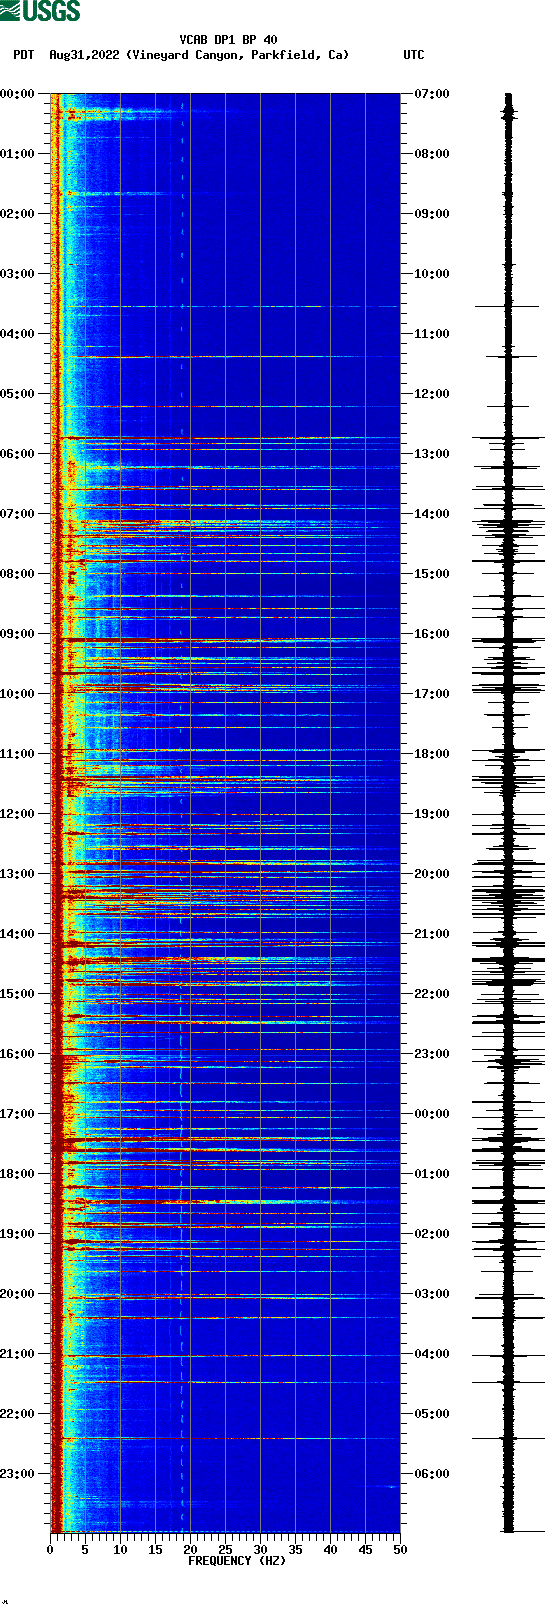Viewport: 552px width, 1613px height.
Task: Click the PDT time label '13:00'
Action: coord(17,874)
